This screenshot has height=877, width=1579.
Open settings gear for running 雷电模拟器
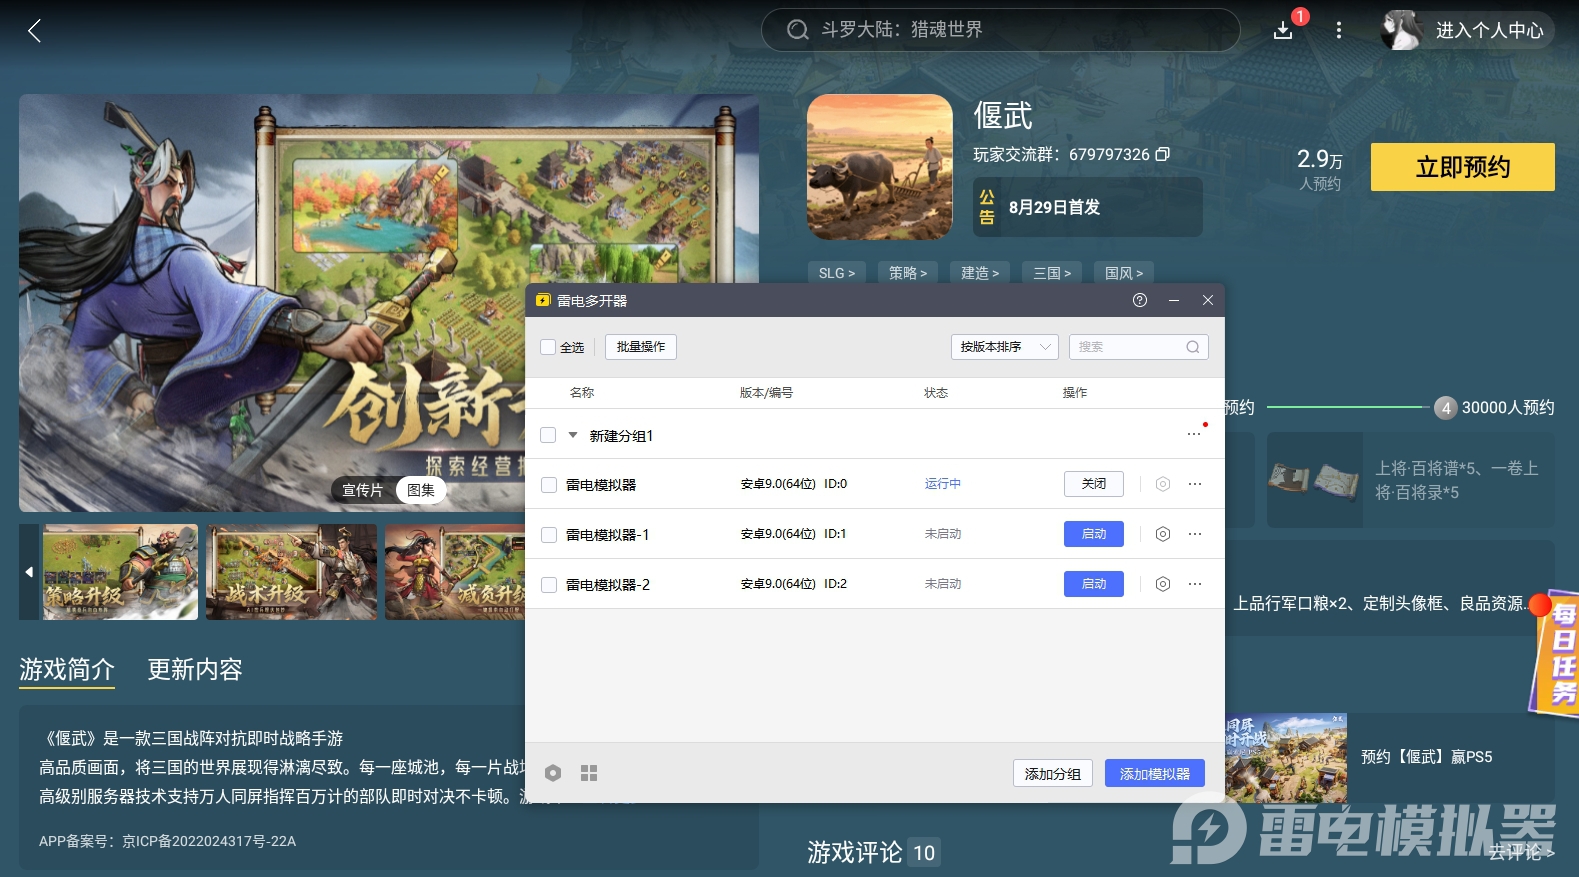coord(1163,484)
